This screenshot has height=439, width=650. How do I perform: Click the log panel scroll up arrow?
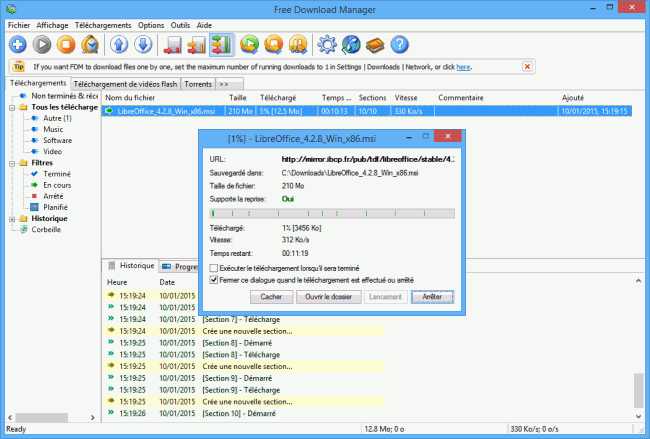tap(638, 281)
